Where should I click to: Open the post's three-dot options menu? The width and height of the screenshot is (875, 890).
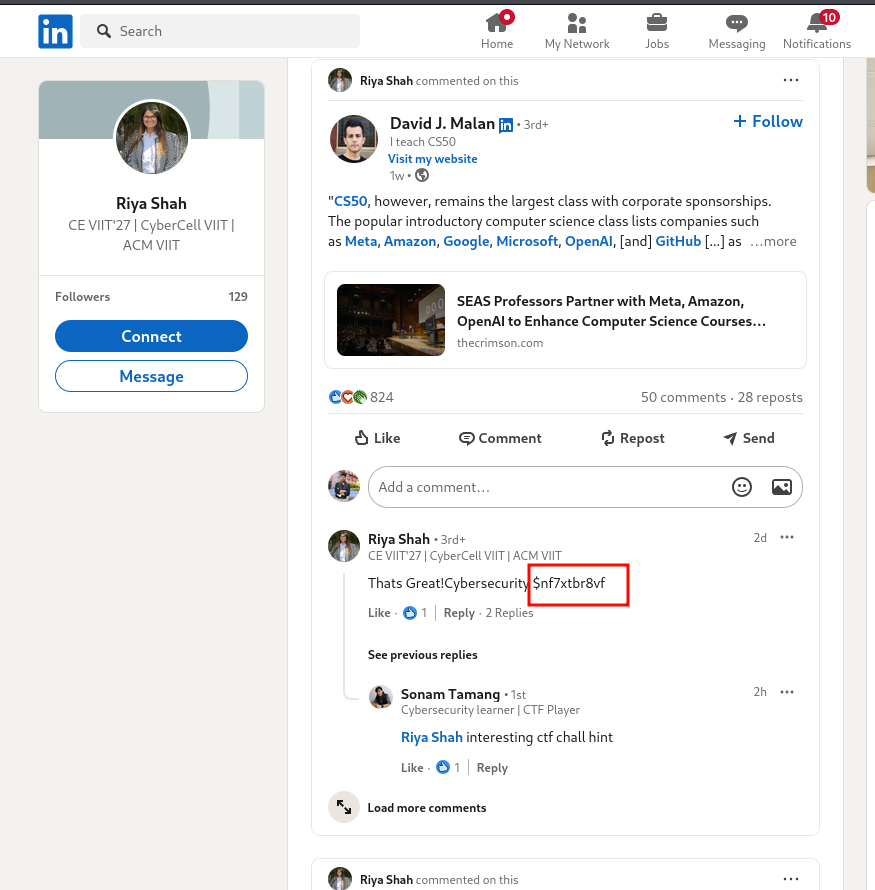791,81
